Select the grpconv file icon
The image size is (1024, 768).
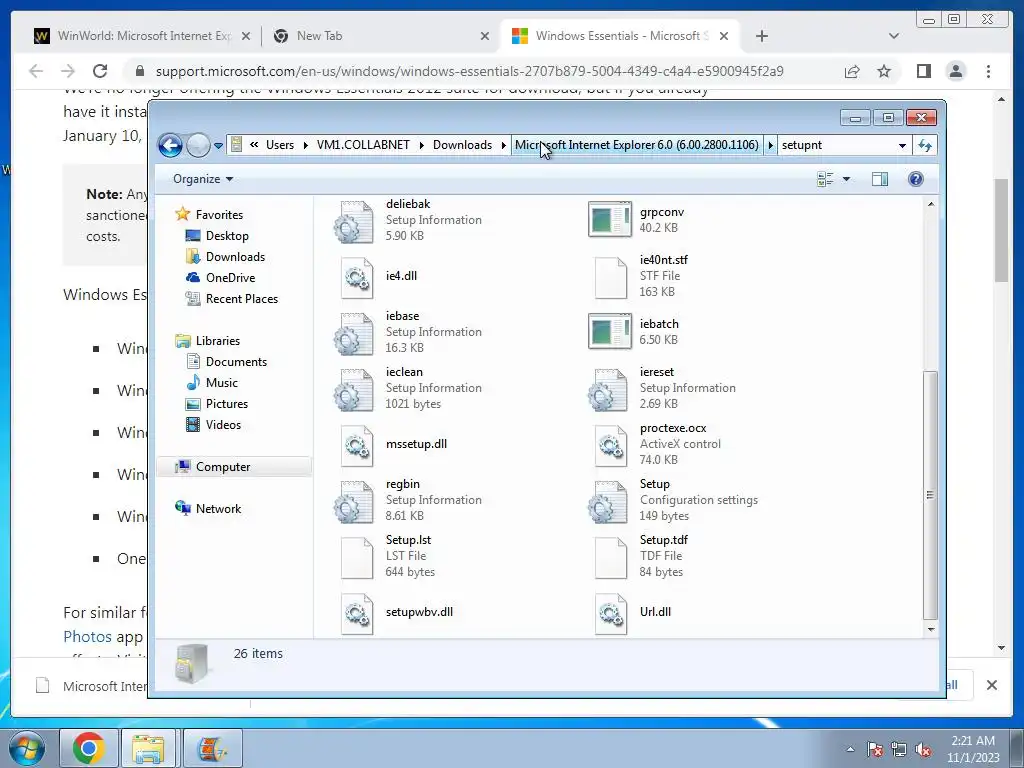pyautogui.click(x=610, y=219)
